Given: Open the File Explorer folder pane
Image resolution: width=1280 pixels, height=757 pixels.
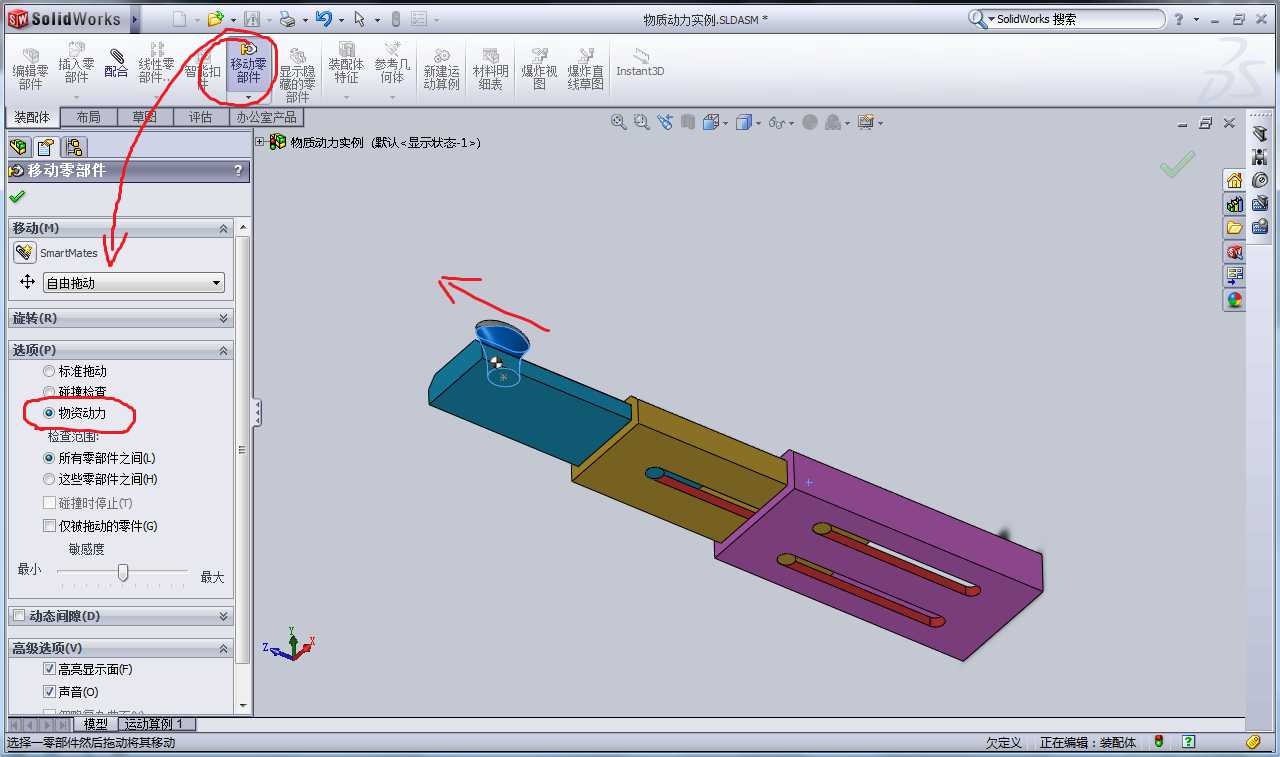Looking at the screenshot, I should (x=1234, y=228).
